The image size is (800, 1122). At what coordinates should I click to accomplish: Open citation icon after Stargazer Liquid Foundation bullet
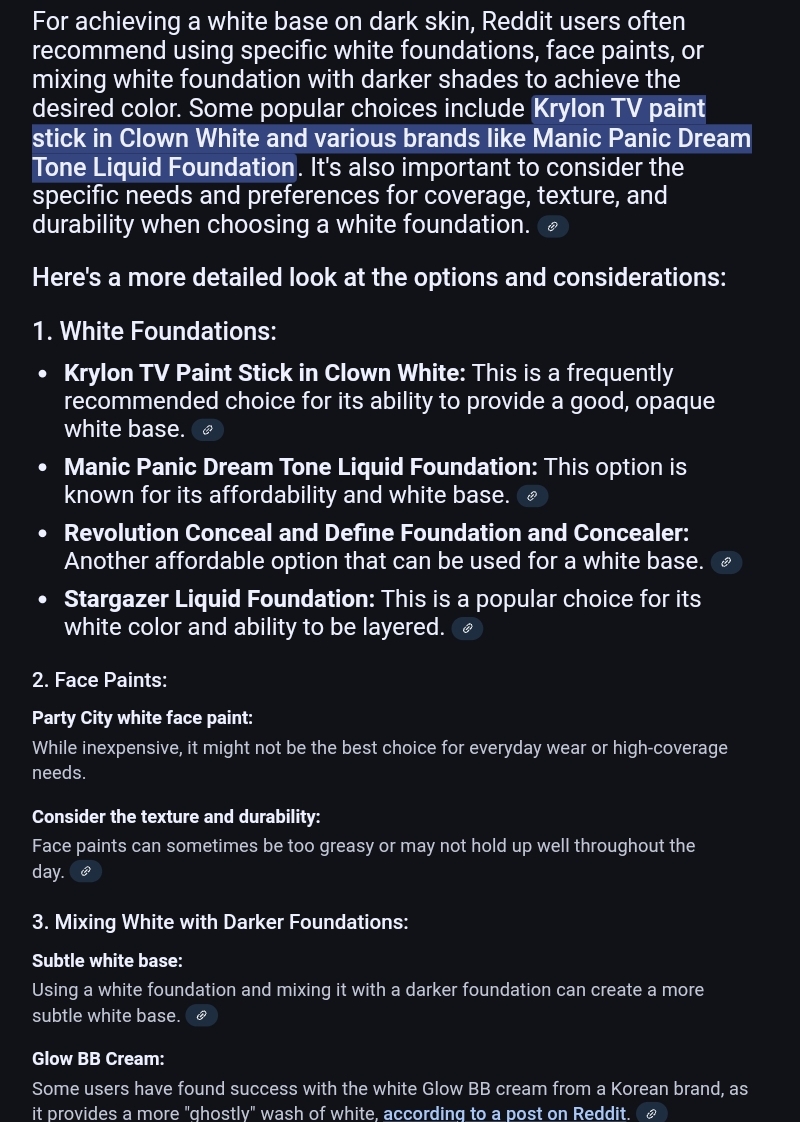click(x=467, y=628)
